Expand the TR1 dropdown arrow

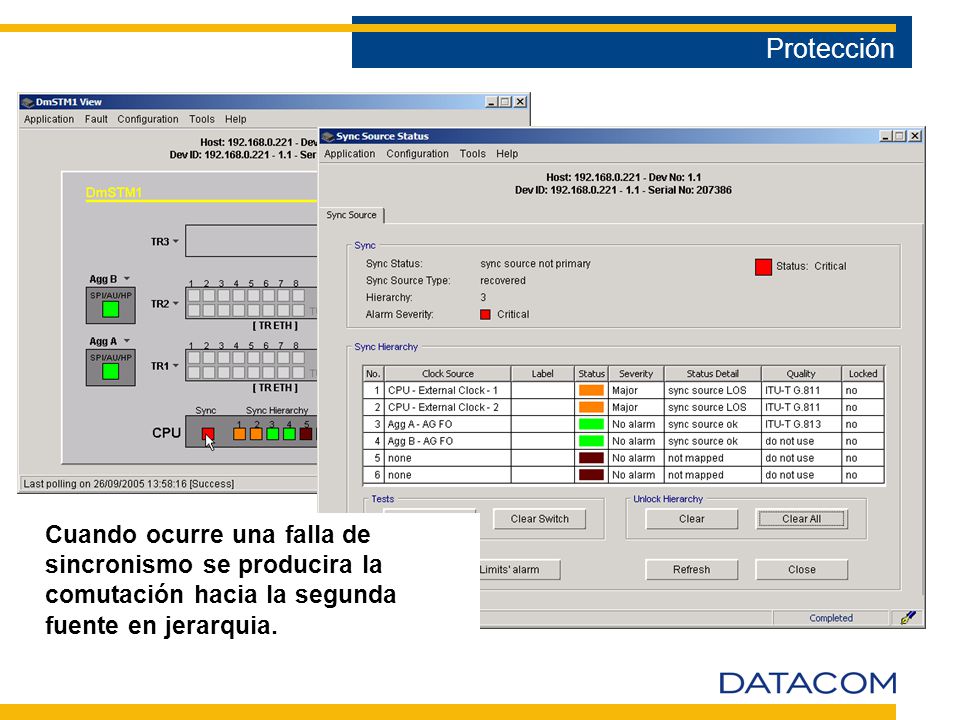tap(176, 366)
